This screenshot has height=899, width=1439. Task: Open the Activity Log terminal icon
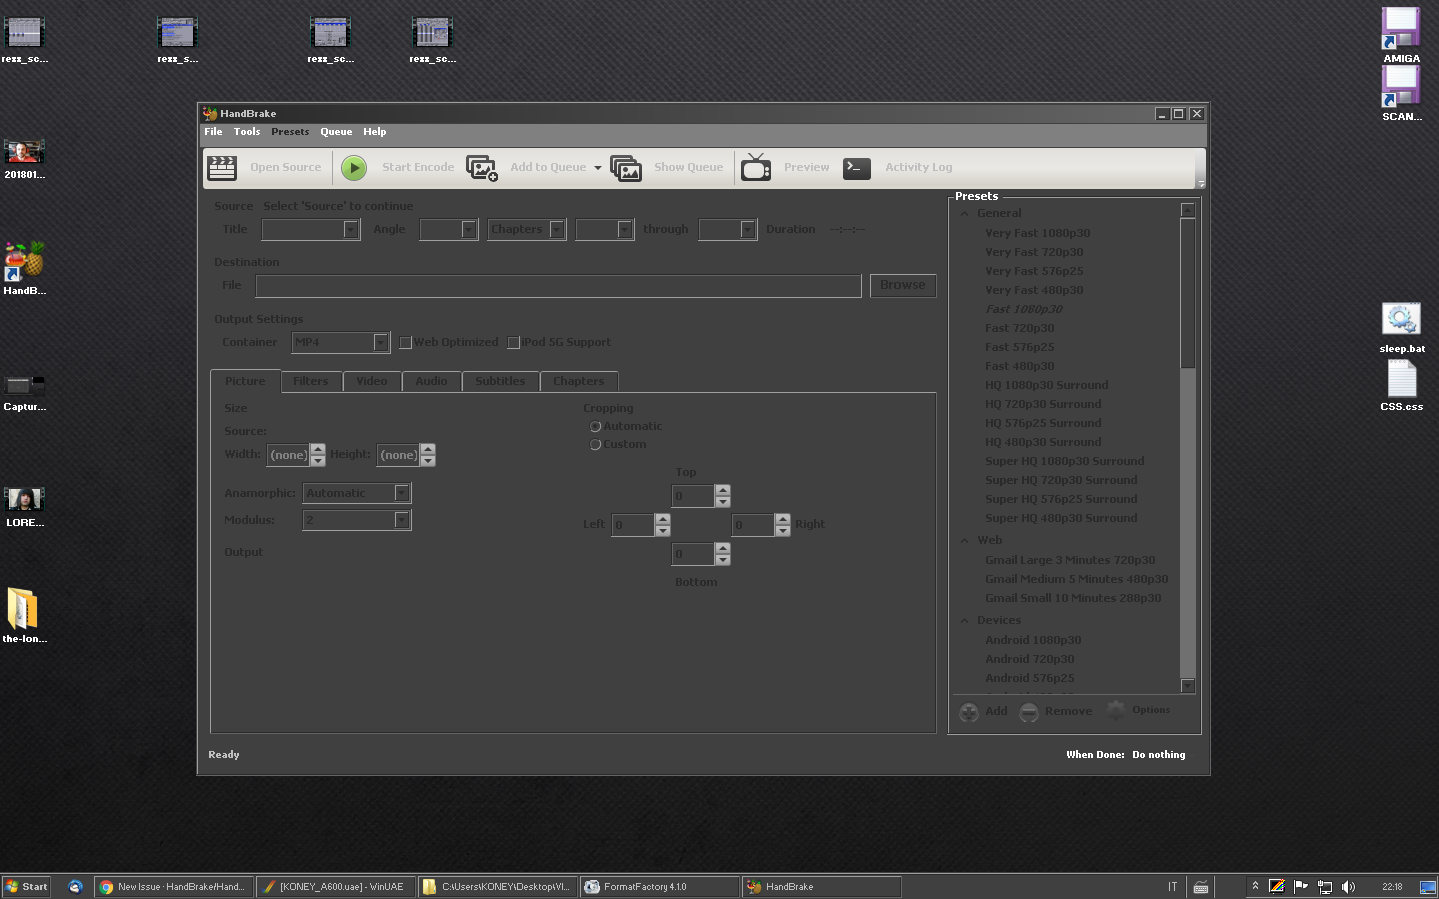856,167
